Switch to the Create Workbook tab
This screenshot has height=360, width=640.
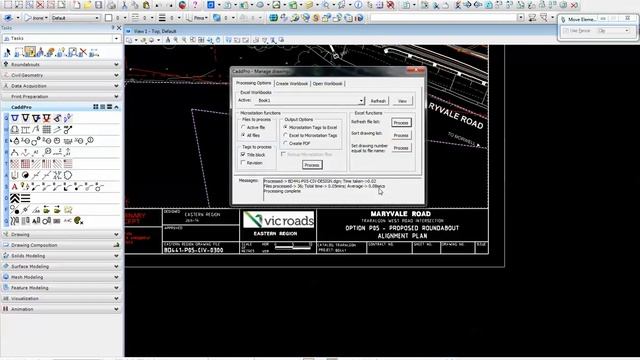[x=292, y=83]
